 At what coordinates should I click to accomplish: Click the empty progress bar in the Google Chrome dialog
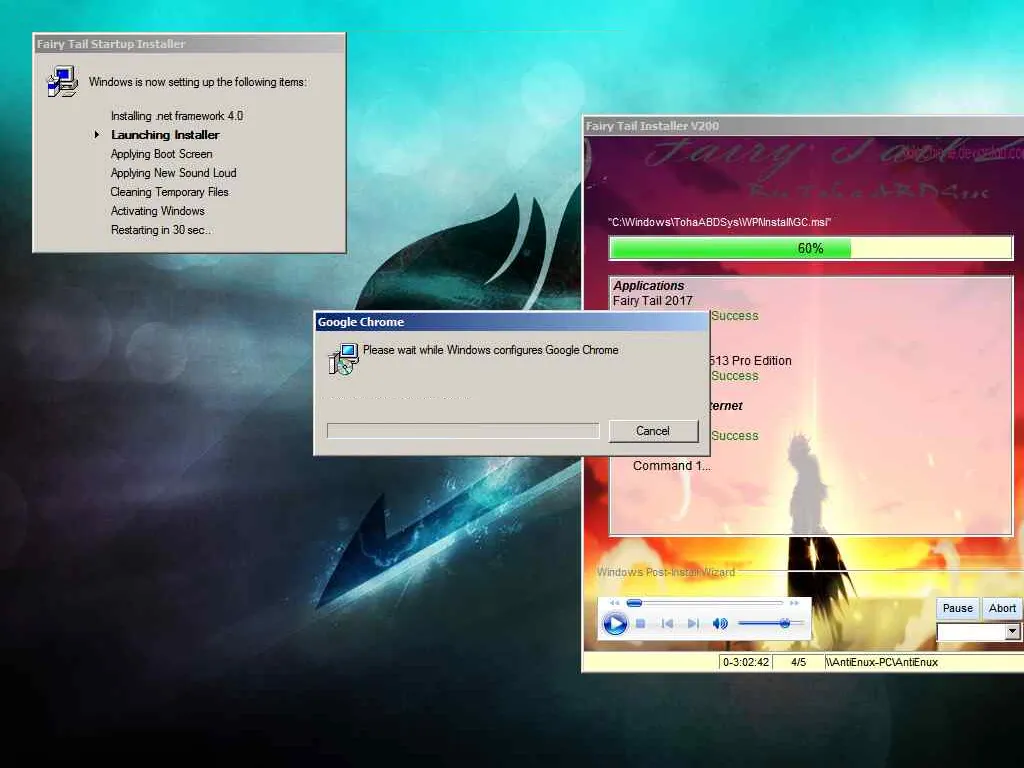coord(463,430)
